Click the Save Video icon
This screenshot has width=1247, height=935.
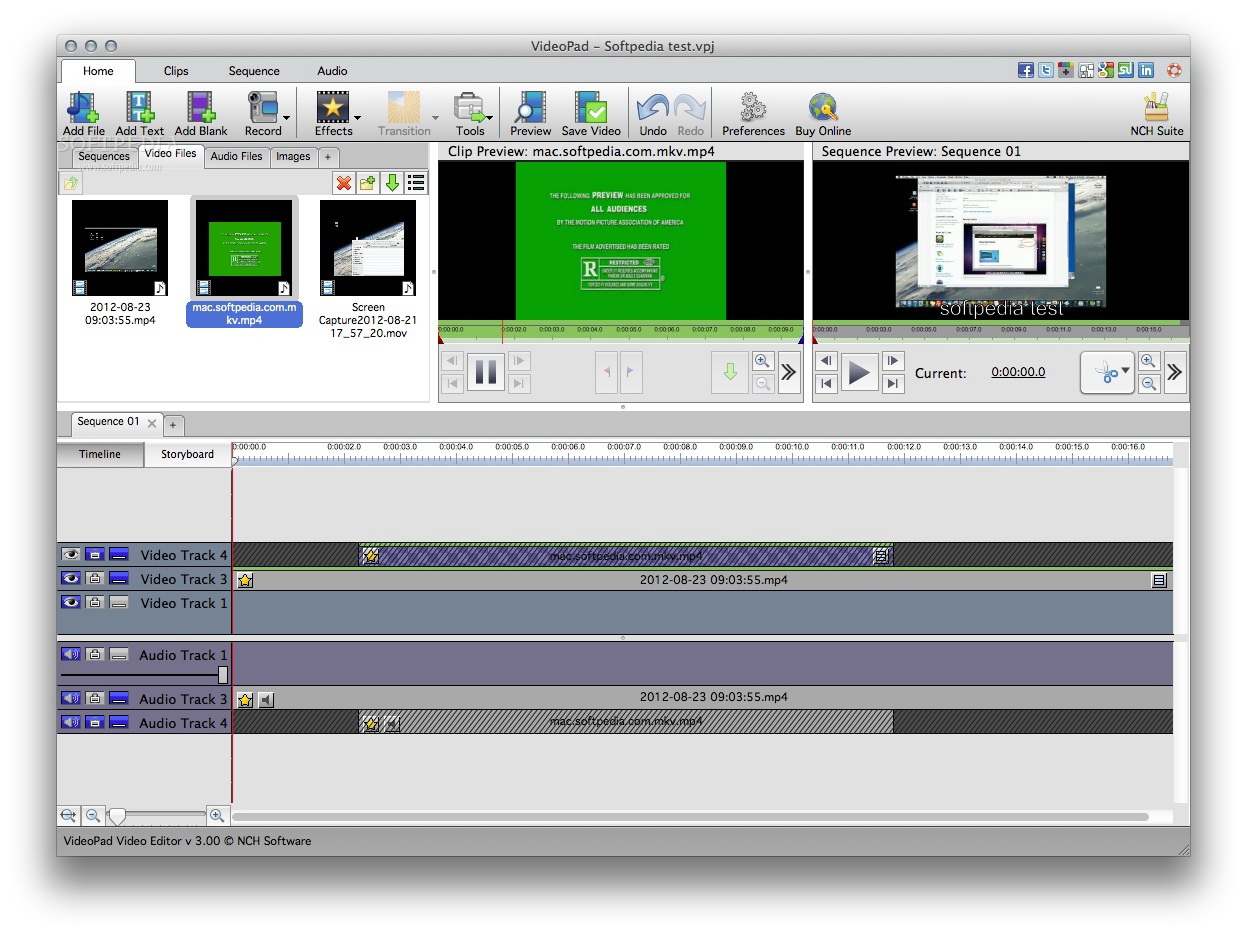click(590, 107)
